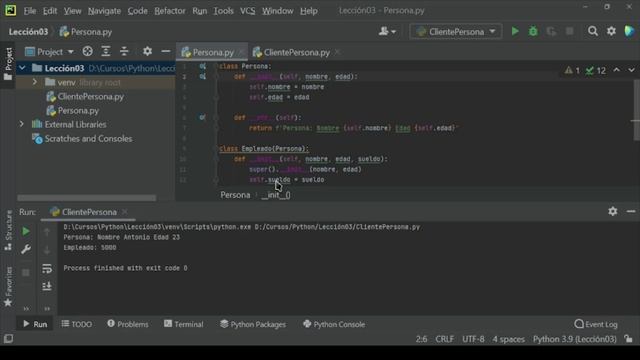Open the VCS menu
Viewport: 640px width, 360px height.
(247, 11)
